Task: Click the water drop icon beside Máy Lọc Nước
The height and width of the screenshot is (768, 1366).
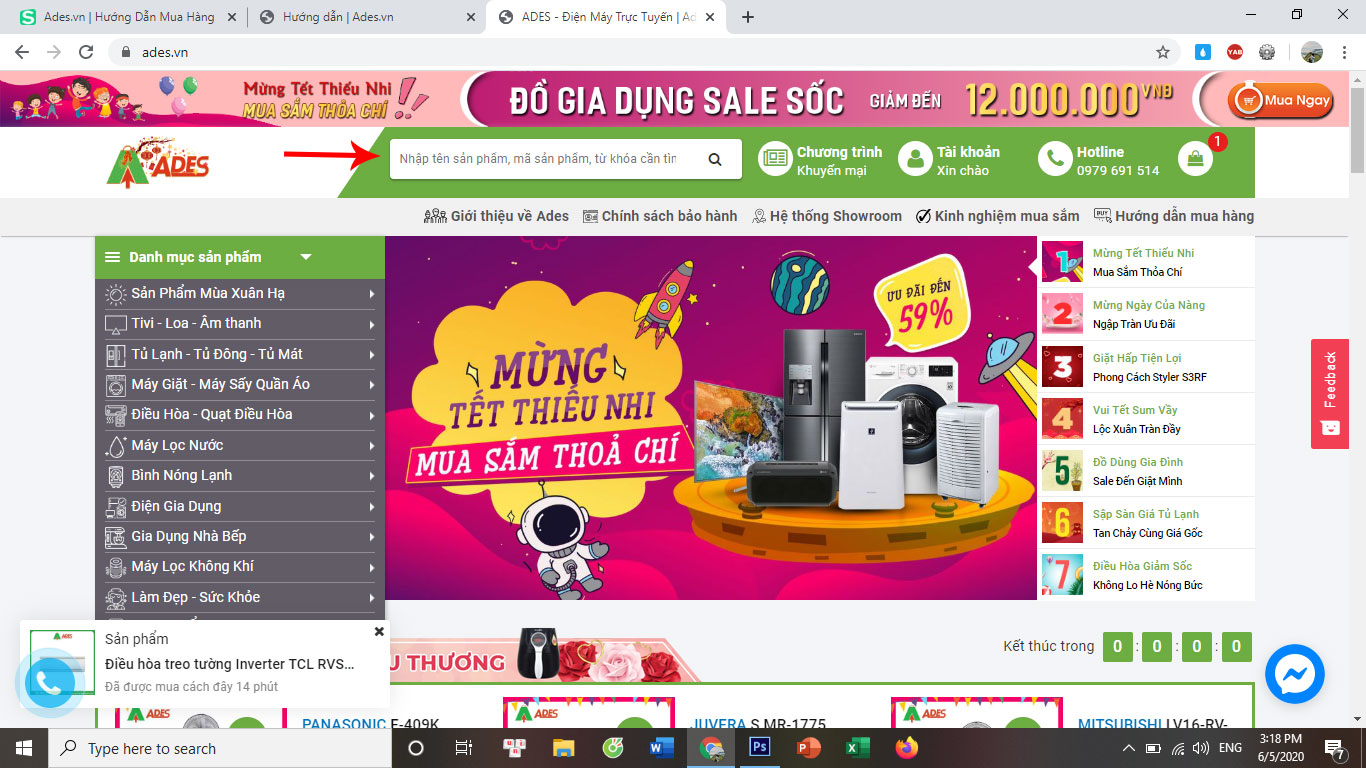Action: click(115, 446)
